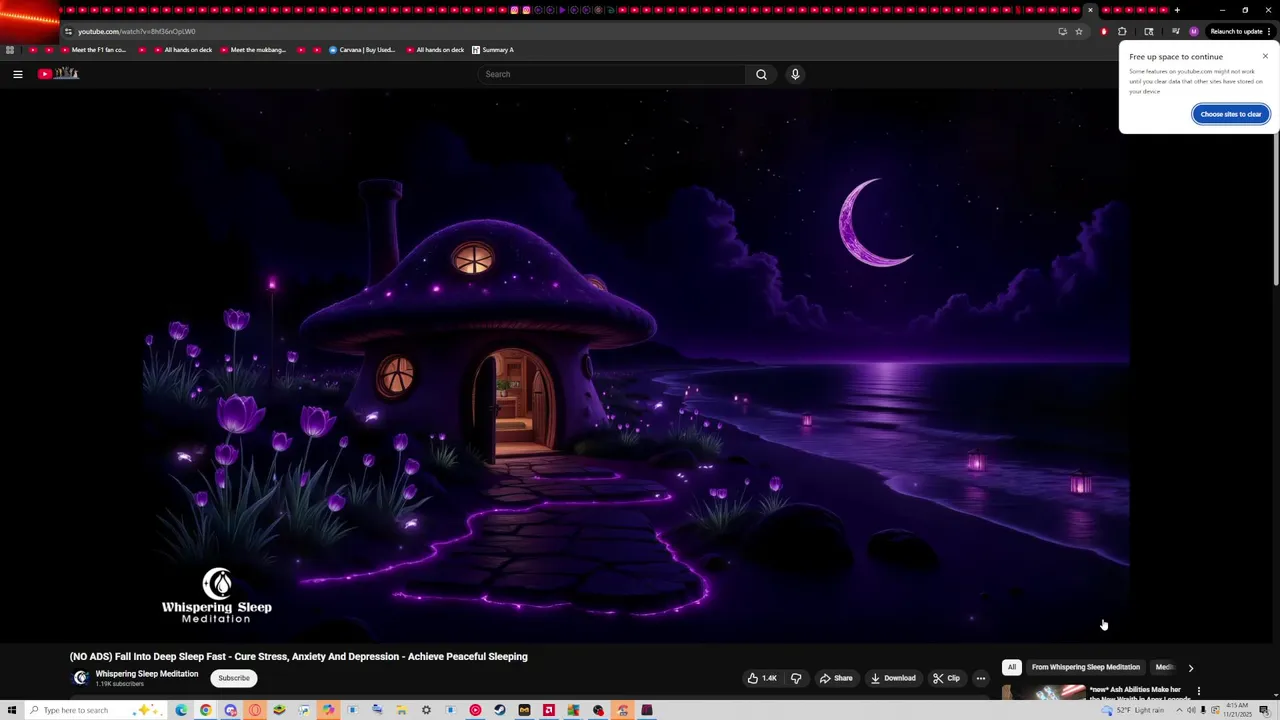Viewport: 1280px width, 720px height.
Task: Open 'Carvana | Buy Used...' bookmark
Action: (x=362, y=50)
